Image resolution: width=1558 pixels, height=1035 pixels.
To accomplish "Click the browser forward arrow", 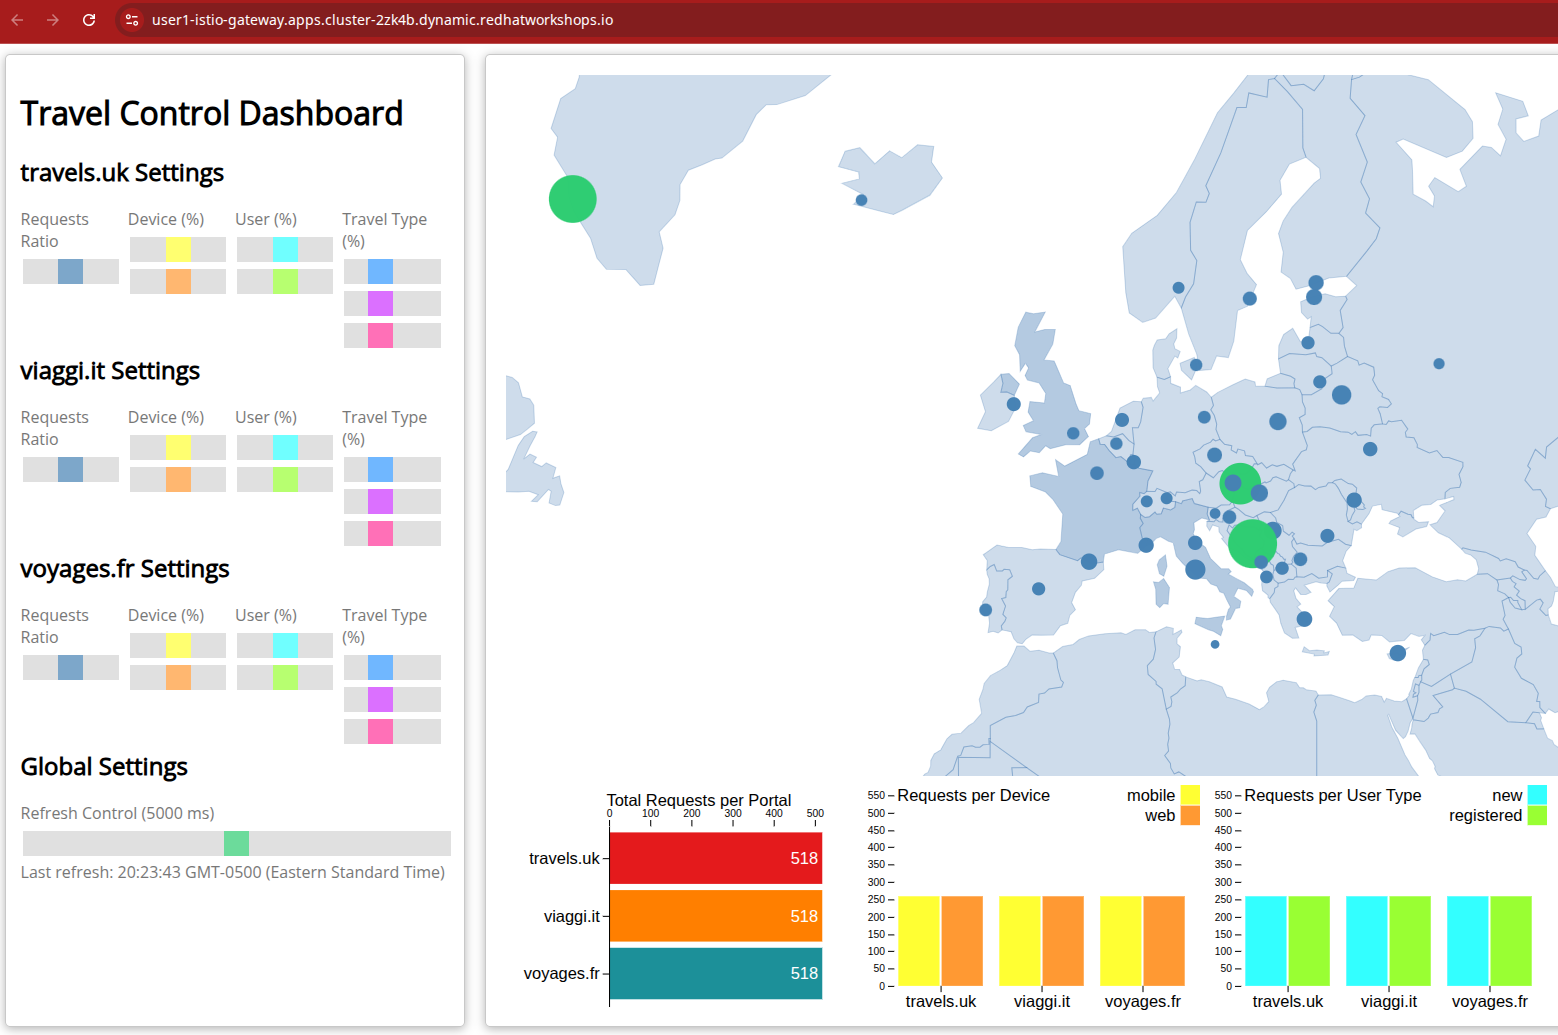I will [53, 20].
